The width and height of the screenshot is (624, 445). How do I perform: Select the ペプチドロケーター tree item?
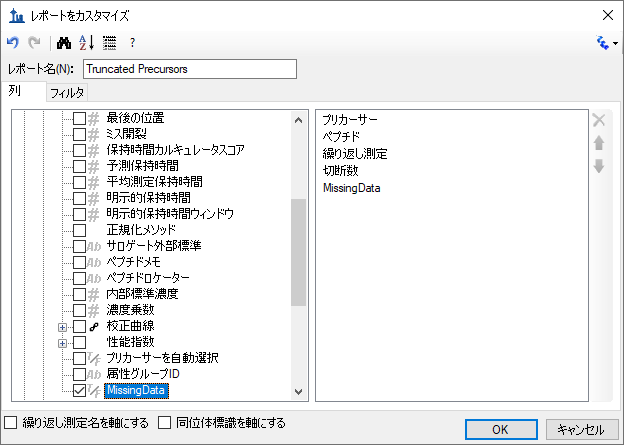pos(148,278)
